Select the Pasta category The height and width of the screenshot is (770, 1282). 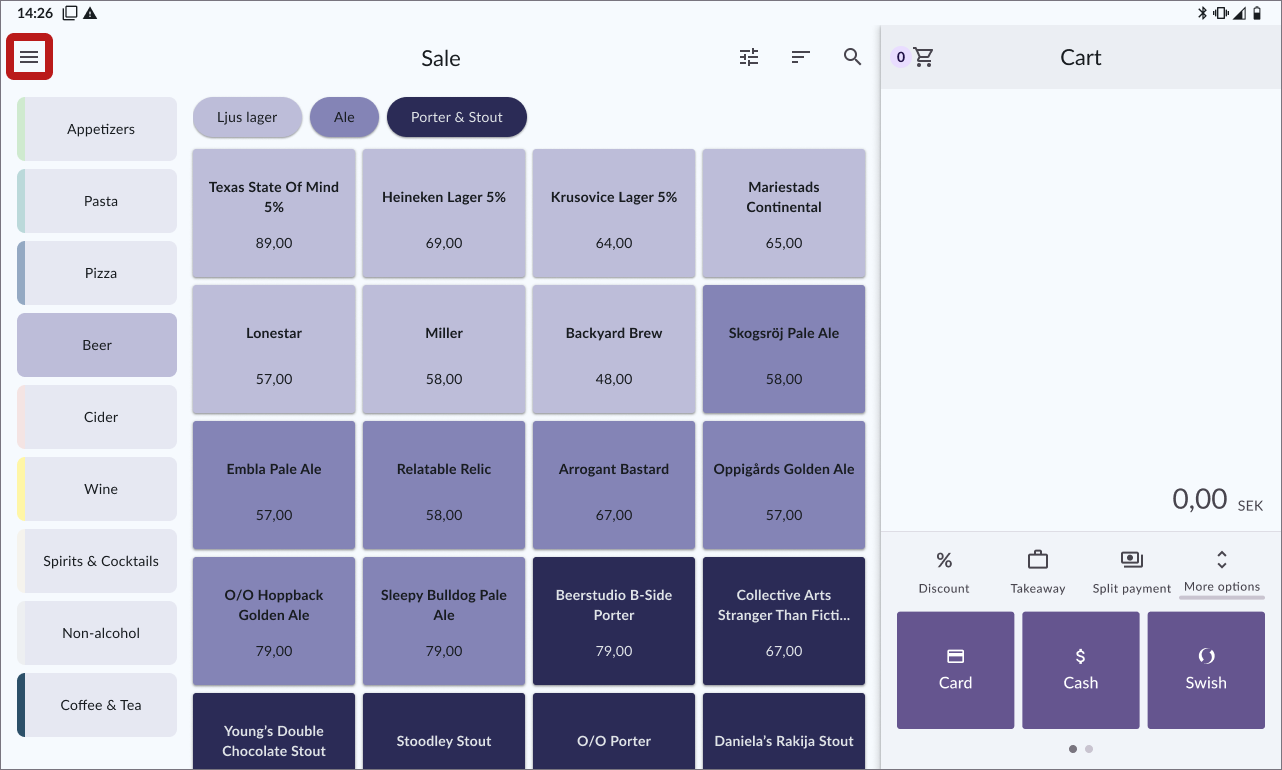(x=97, y=201)
